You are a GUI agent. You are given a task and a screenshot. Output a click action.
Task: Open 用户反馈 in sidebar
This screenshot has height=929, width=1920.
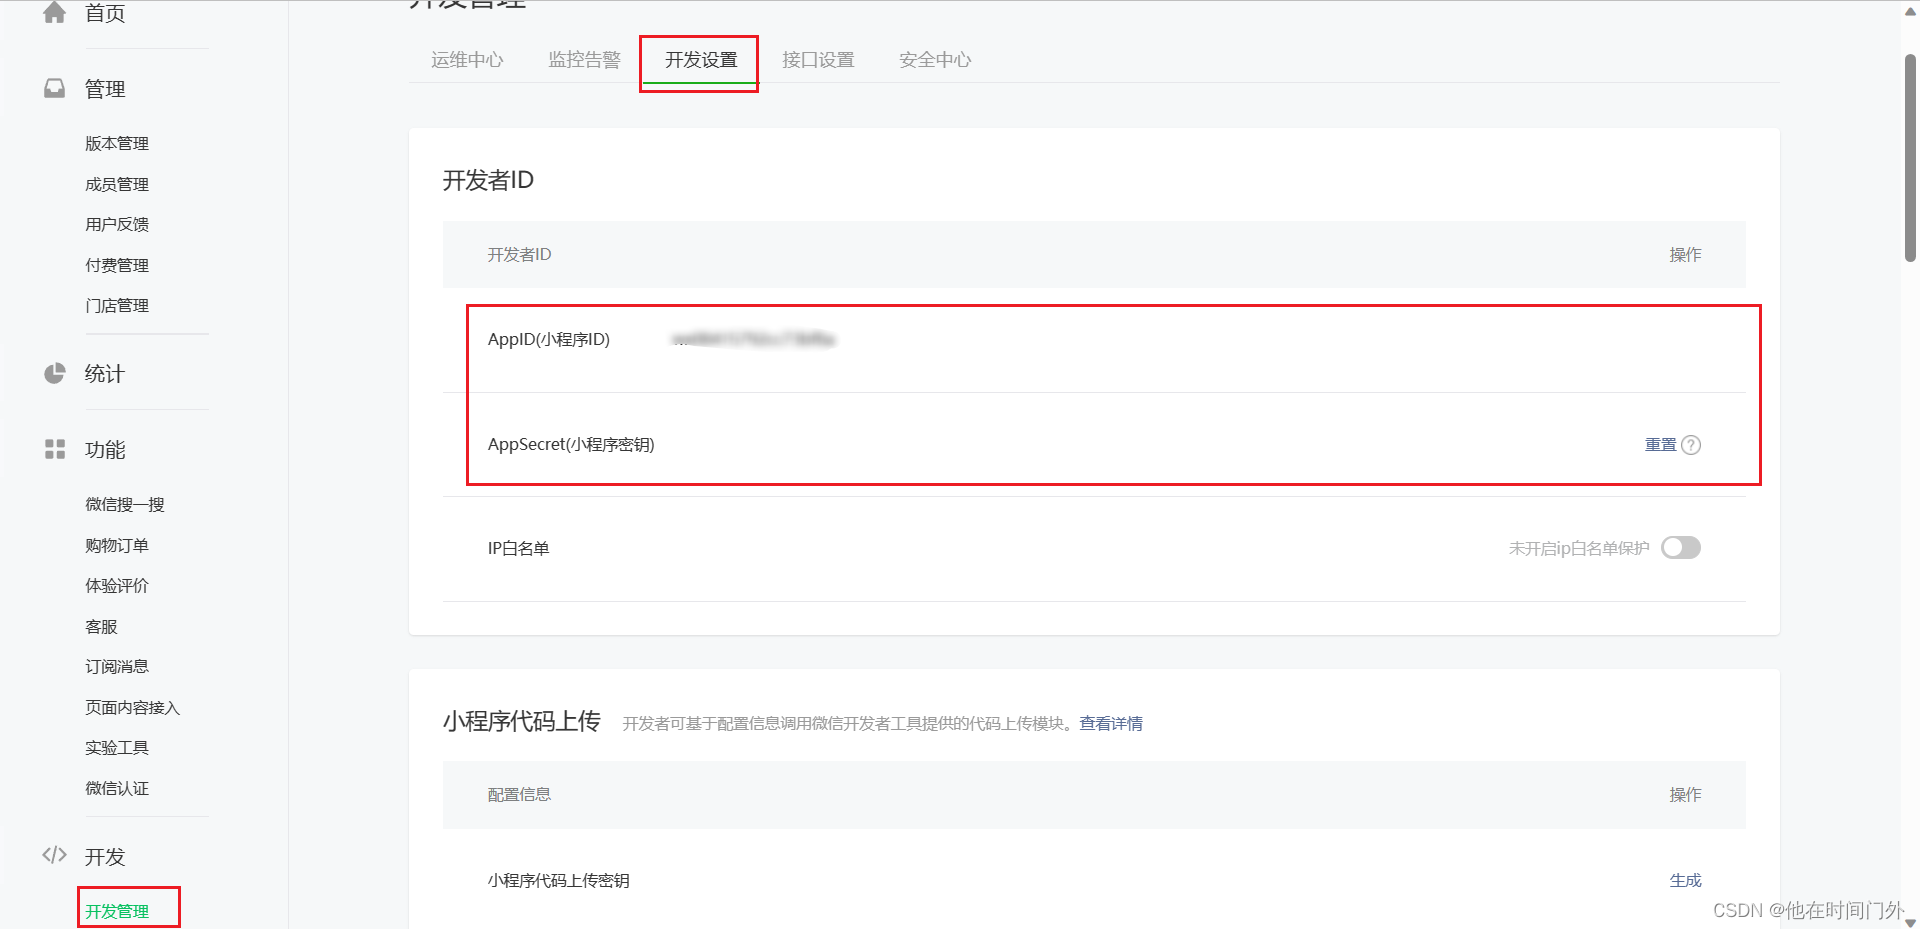pyautogui.click(x=117, y=225)
